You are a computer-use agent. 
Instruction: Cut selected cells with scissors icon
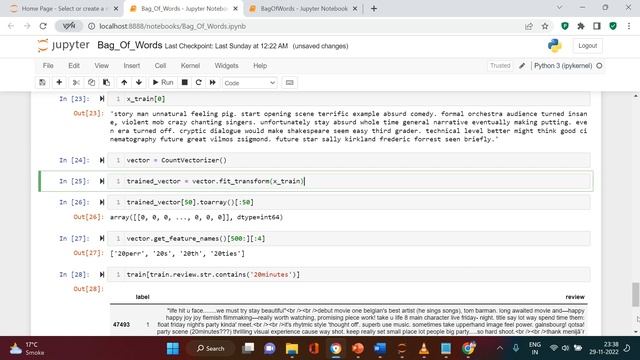pos(76,82)
